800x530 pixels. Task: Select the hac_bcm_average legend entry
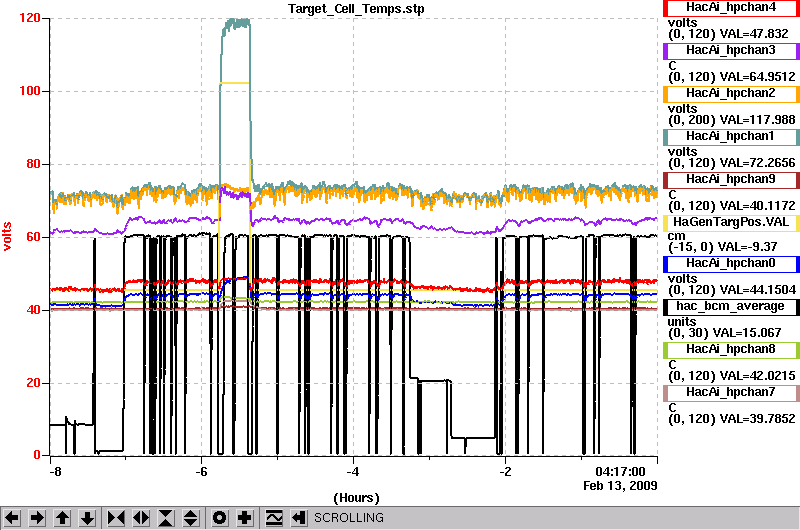731,307
